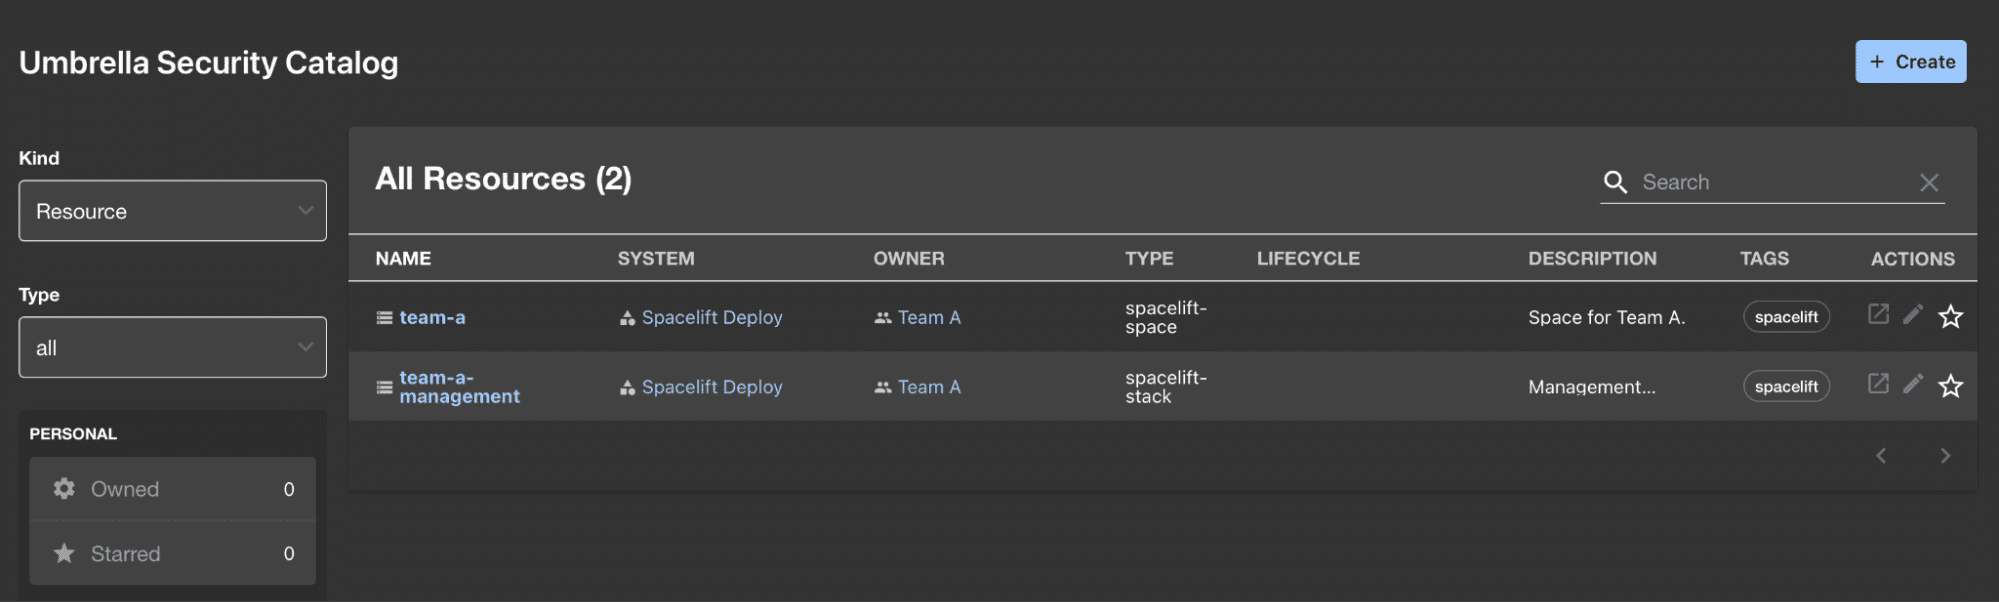Screen dimensions: 1999x603
Task: Click the edit pencil icon for team-a-management
Action: coord(1913,384)
